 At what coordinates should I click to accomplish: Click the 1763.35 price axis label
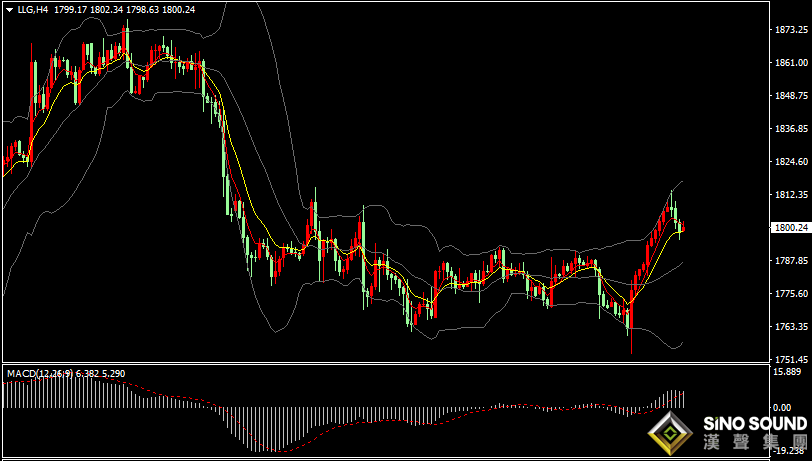tap(790, 327)
